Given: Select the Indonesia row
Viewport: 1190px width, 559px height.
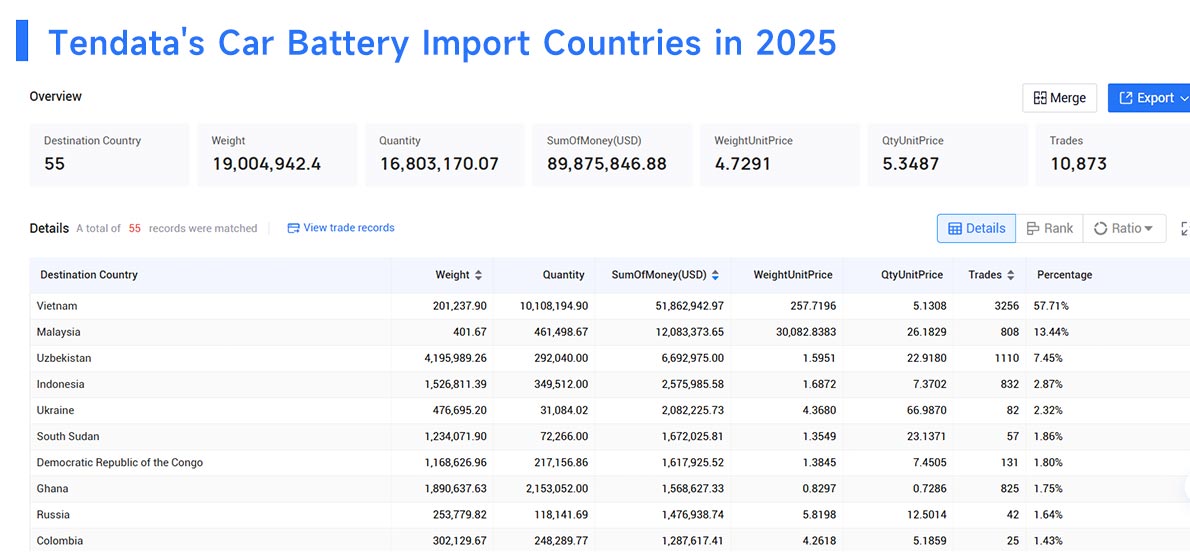Looking at the screenshot, I should (610, 385).
